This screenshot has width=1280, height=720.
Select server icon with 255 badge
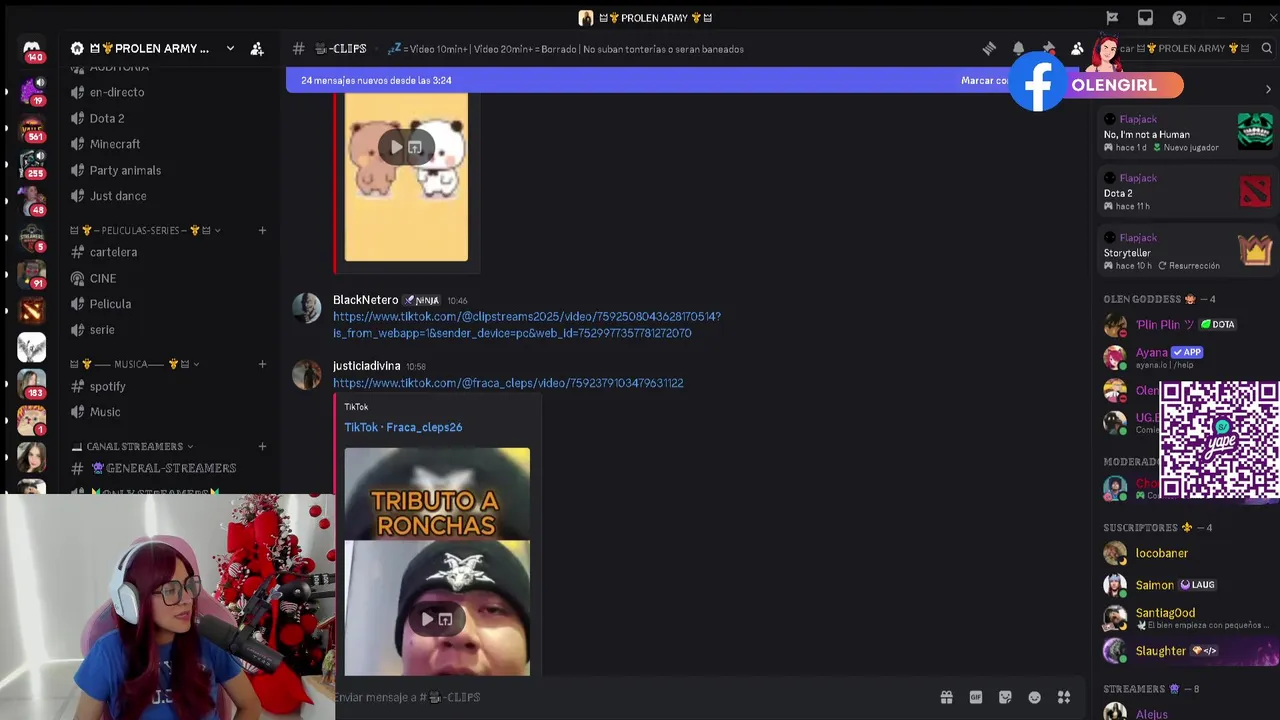click(32, 164)
